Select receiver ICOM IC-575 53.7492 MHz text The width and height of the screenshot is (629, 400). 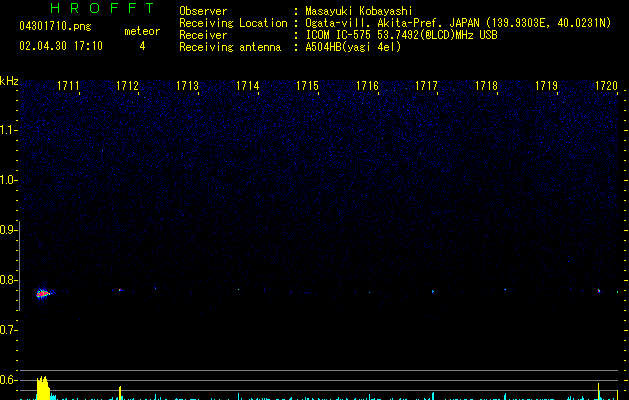click(401, 35)
